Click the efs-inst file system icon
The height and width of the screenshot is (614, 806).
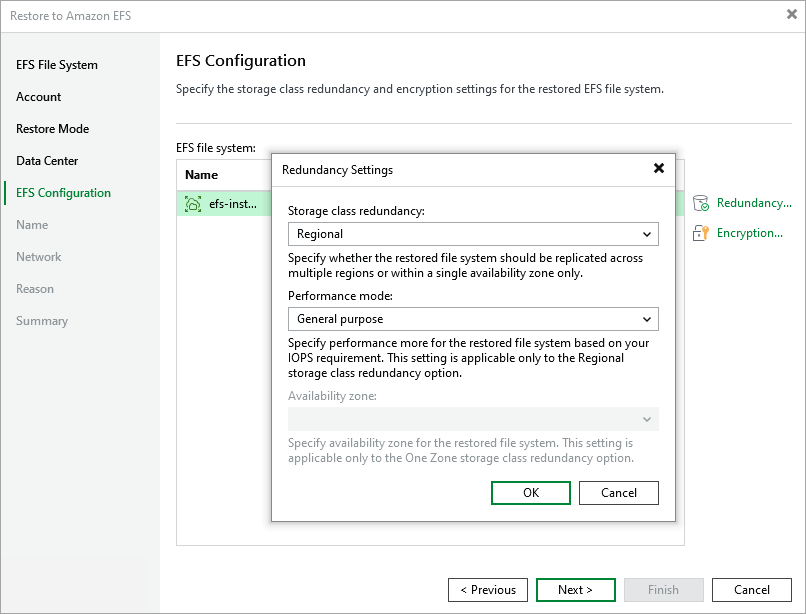(x=193, y=204)
